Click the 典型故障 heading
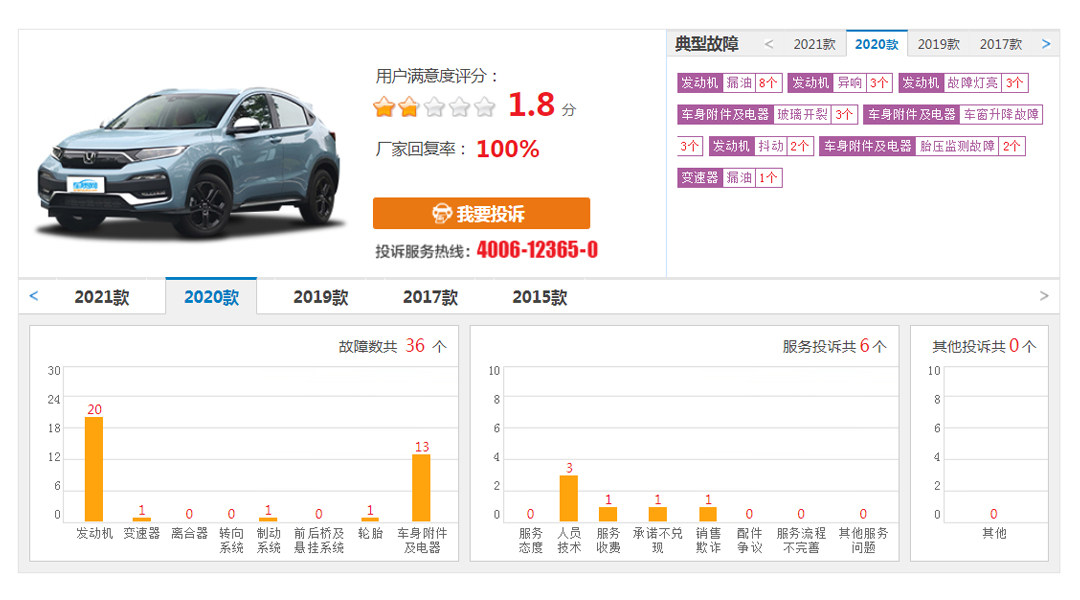This screenshot has height=600, width=1080. (x=707, y=44)
